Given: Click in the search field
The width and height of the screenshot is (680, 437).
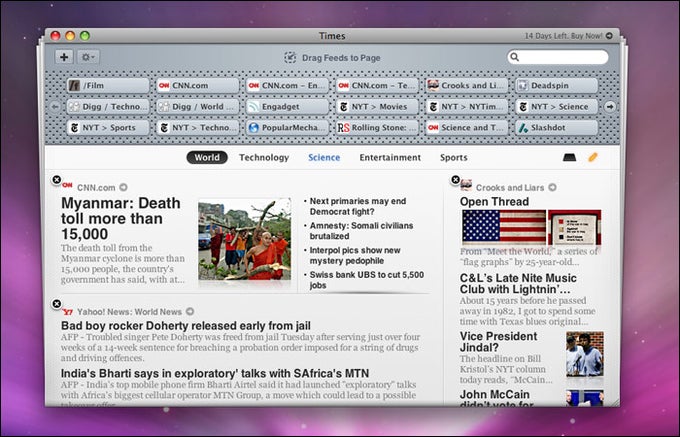Looking at the screenshot, I should [558, 57].
